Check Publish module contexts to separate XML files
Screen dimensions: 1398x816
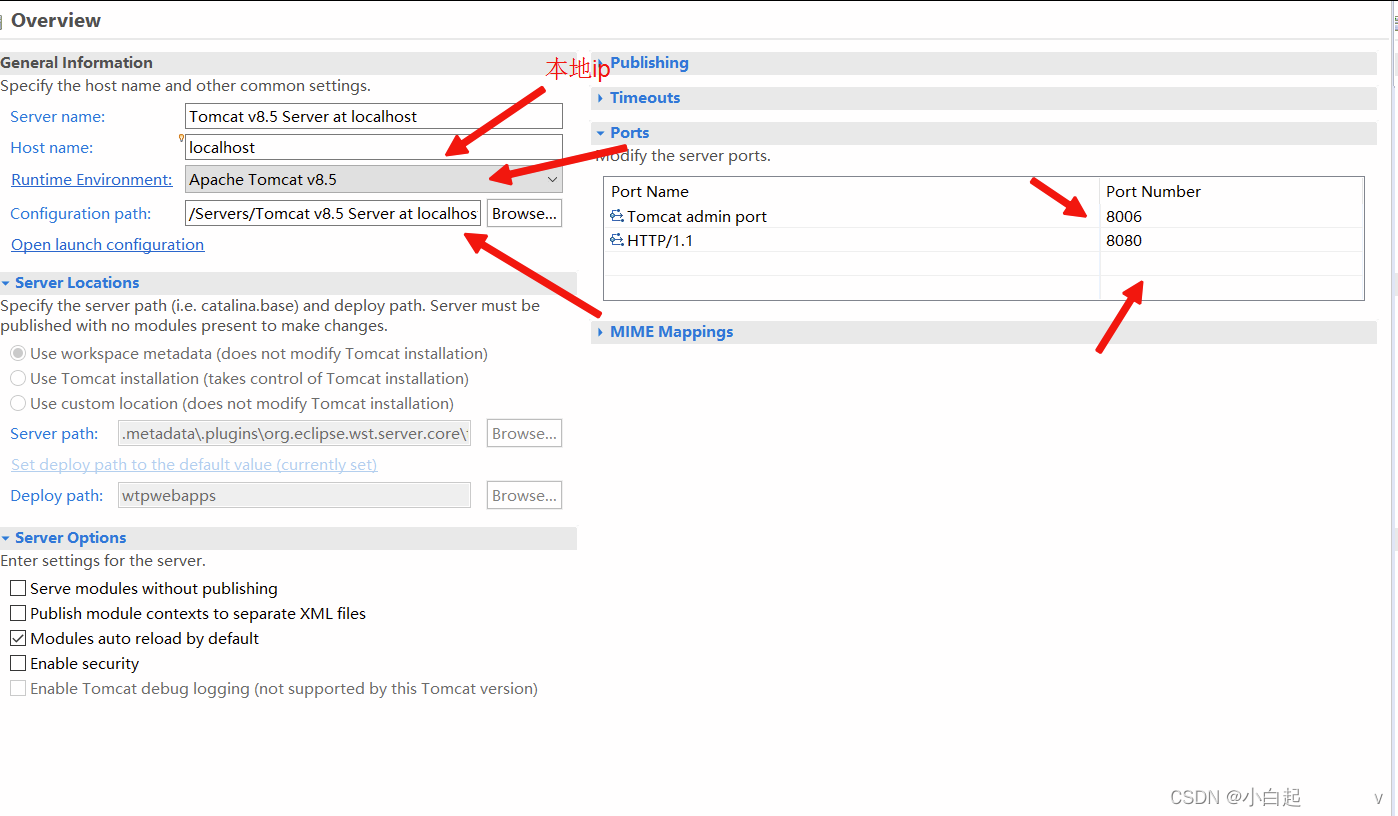(18, 613)
